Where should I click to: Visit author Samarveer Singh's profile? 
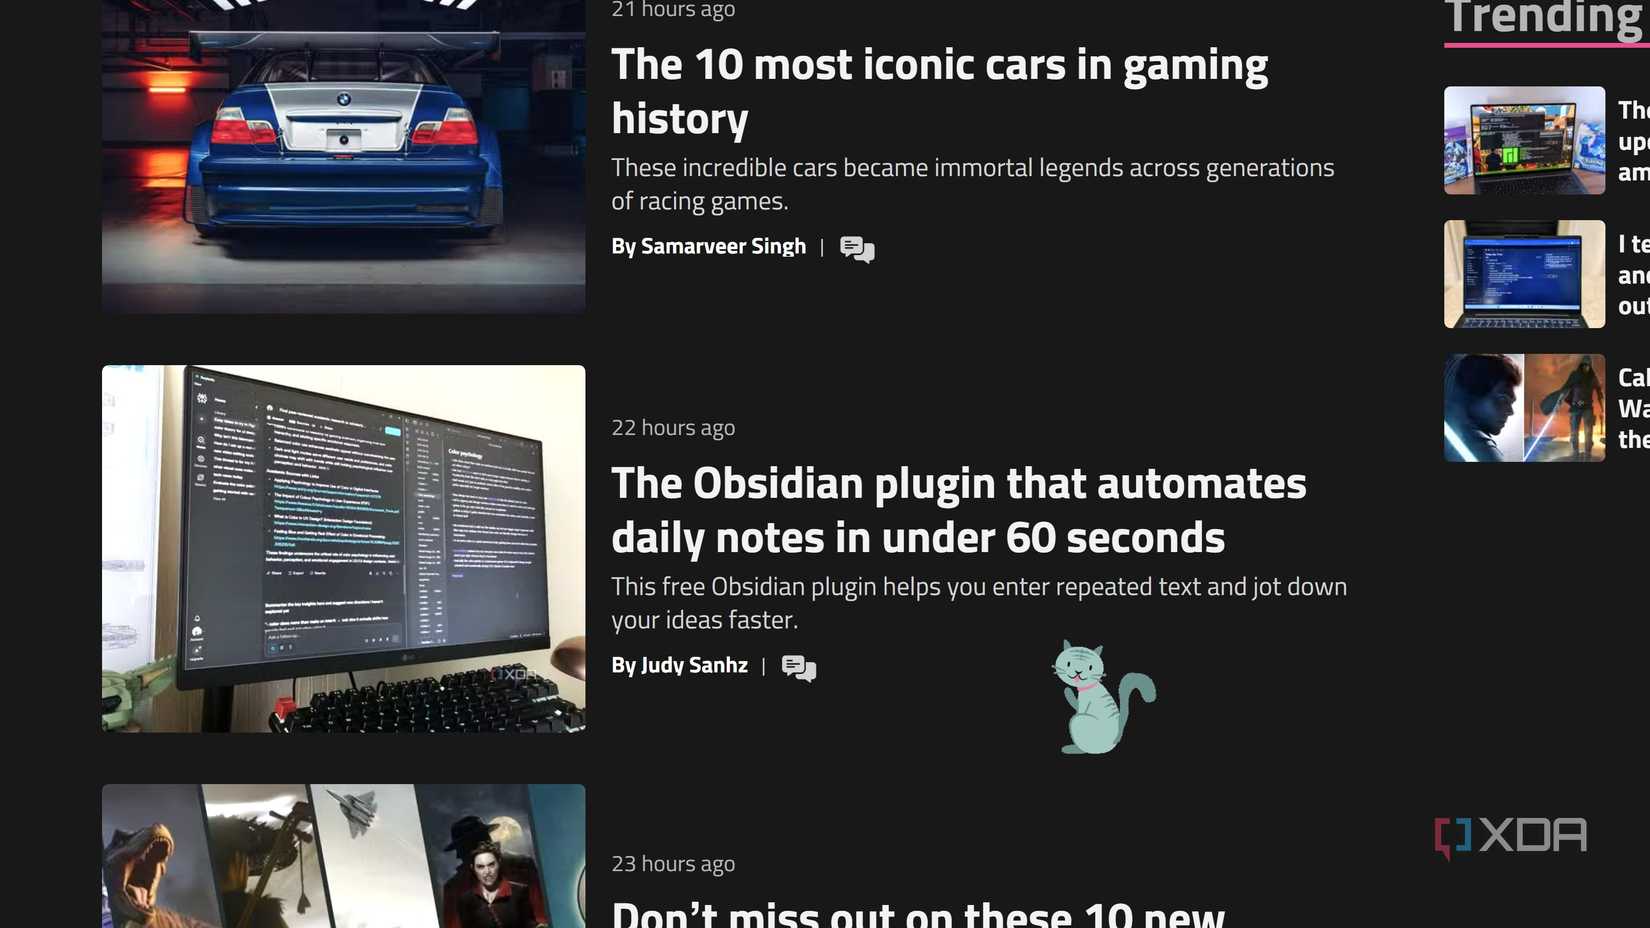pyautogui.click(x=723, y=246)
